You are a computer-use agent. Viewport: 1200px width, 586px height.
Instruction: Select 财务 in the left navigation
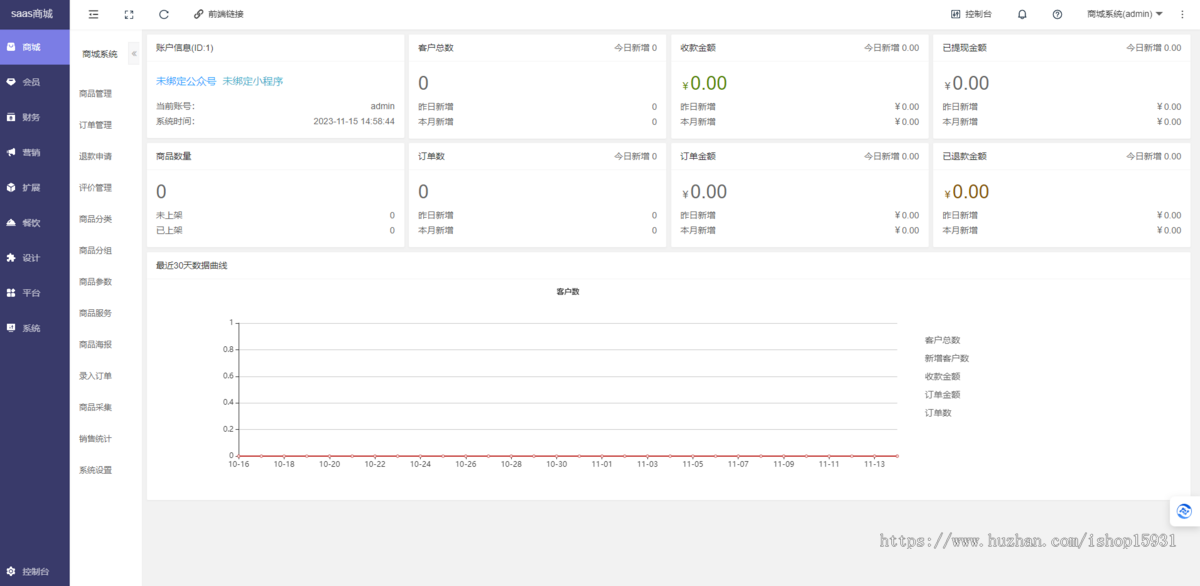31,117
